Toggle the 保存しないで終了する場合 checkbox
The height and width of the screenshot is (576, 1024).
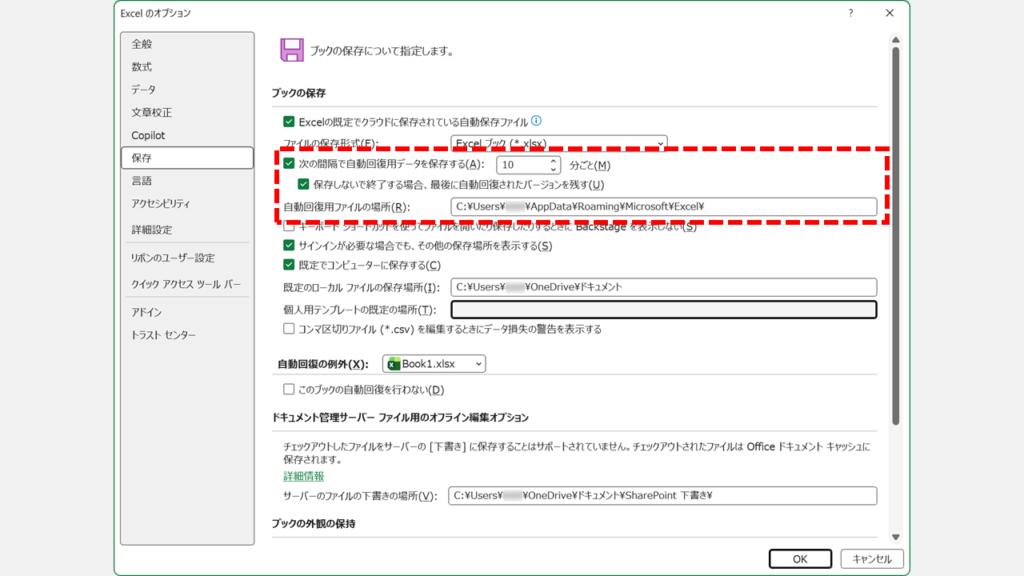tap(303, 184)
